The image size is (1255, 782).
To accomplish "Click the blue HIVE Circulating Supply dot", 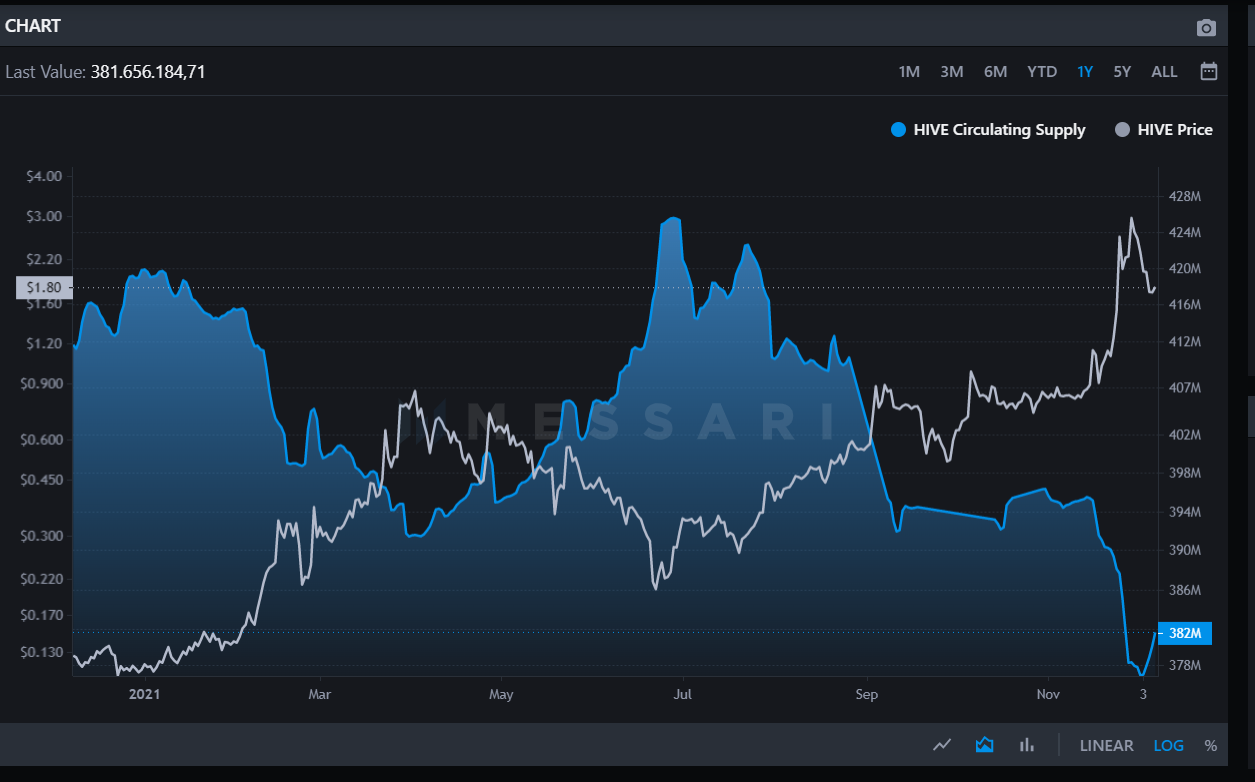I will [x=898, y=129].
